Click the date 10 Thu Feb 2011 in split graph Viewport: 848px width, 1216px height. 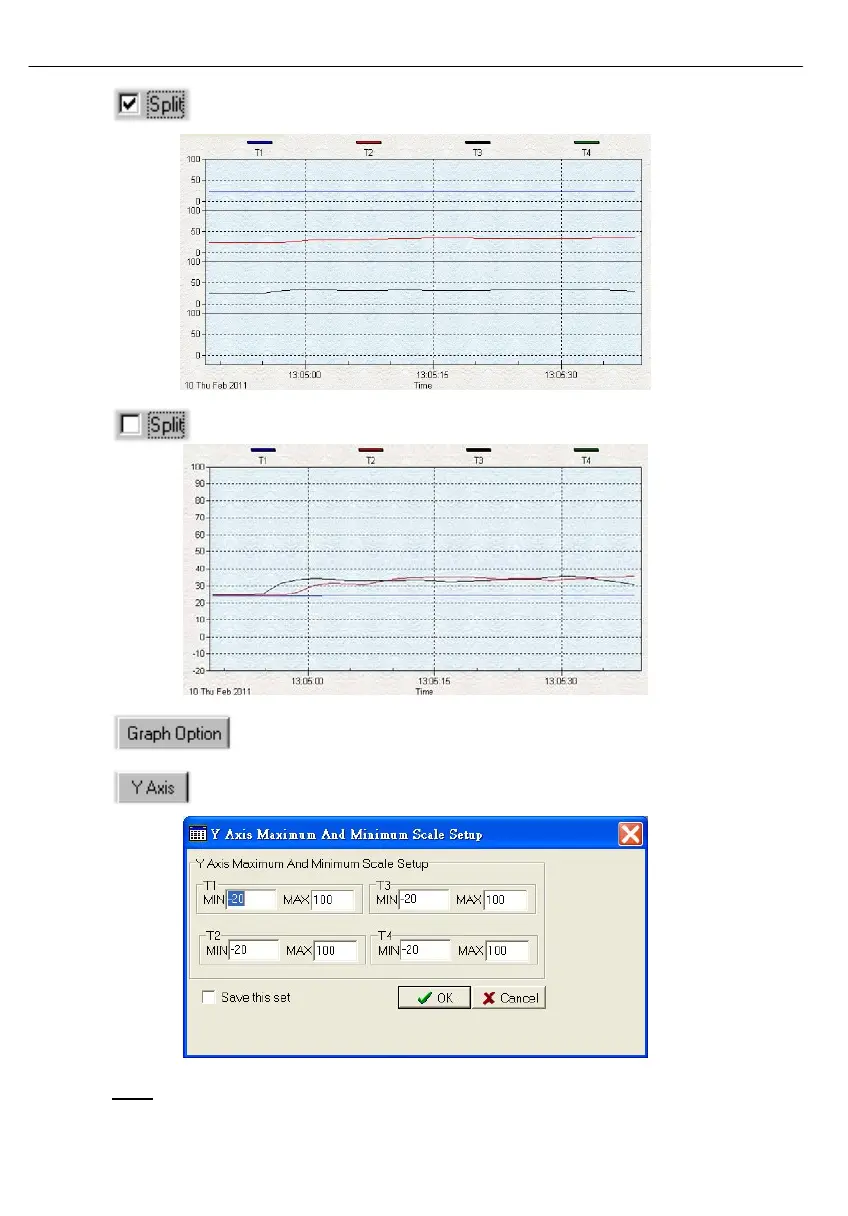click(x=217, y=384)
